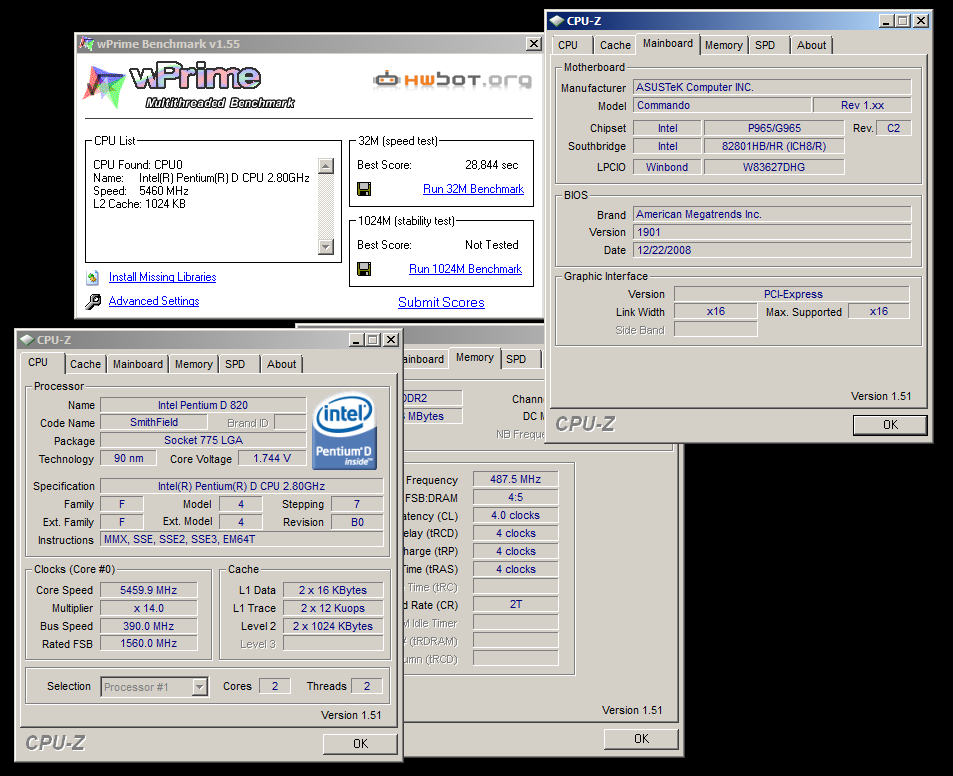Open Advanced Settings link
Viewport: 953px width, 776px height.
pos(154,301)
